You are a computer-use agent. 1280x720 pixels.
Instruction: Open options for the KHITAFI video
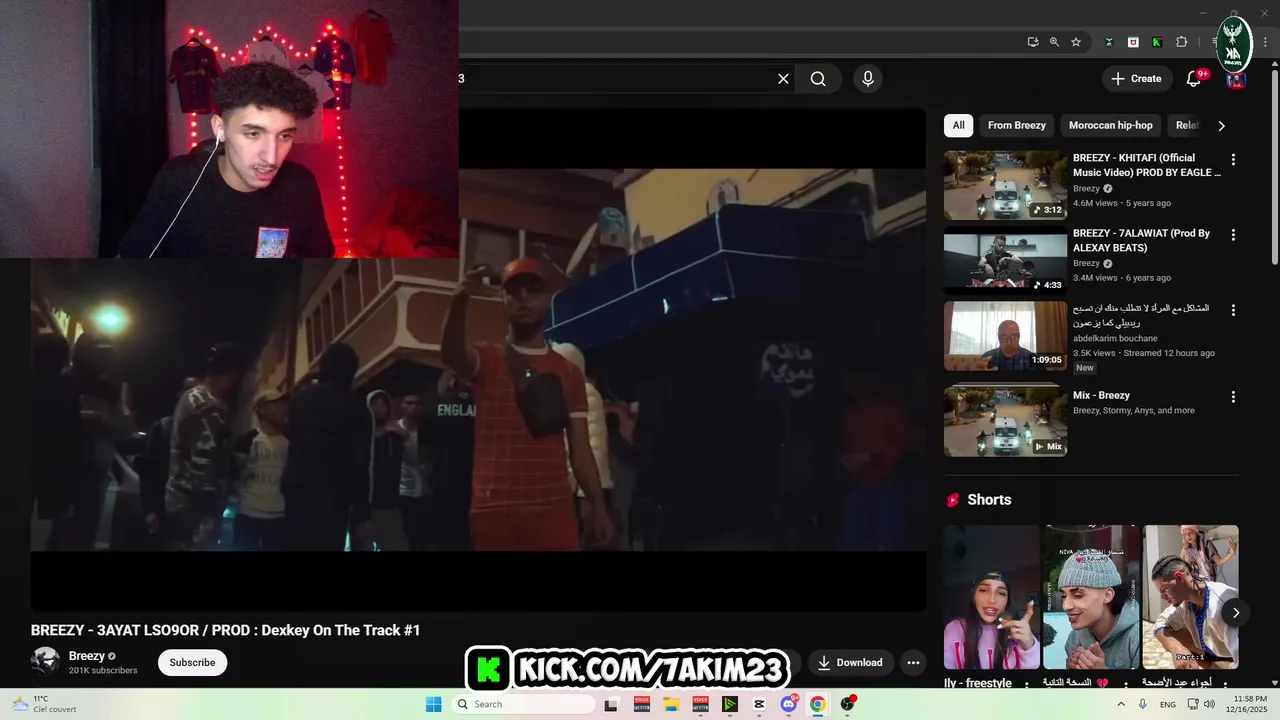tap(1233, 159)
